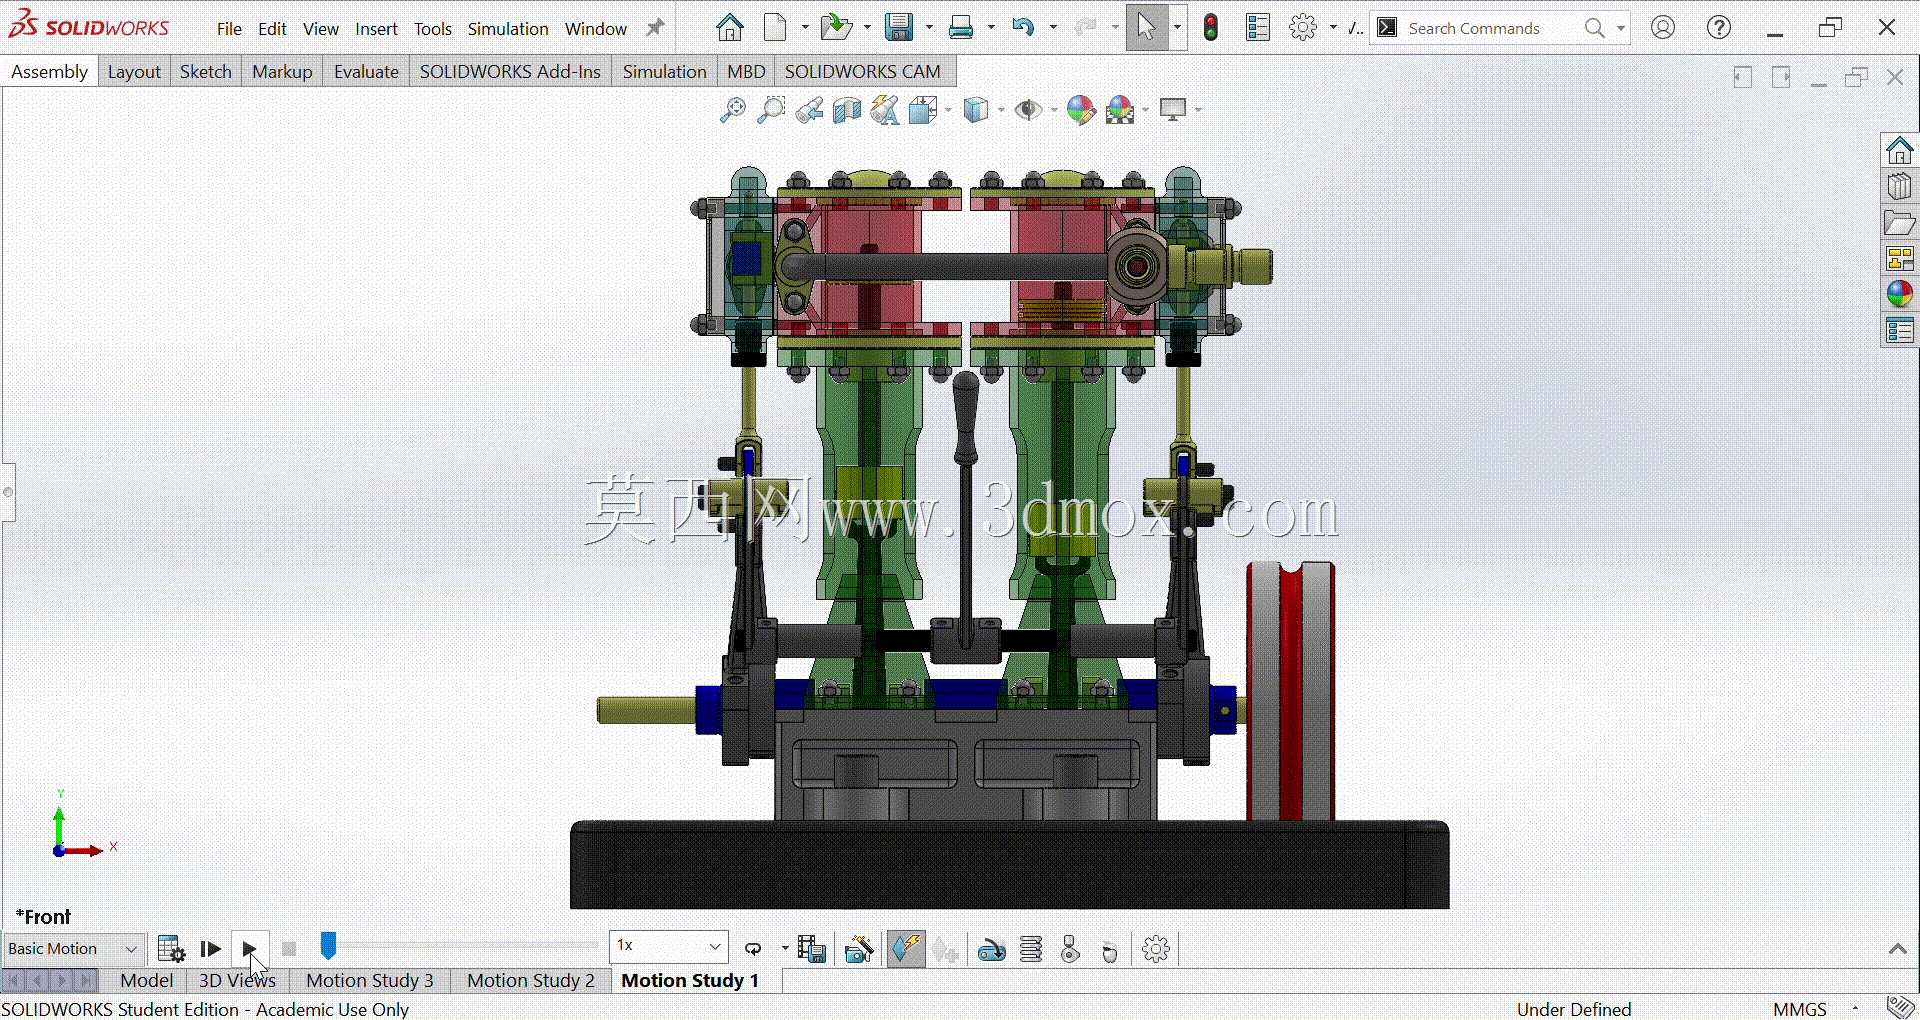Image resolution: width=1920 pixels, height=1020 pixels.
Task: Click the Previous View icon
Action: 809,110
